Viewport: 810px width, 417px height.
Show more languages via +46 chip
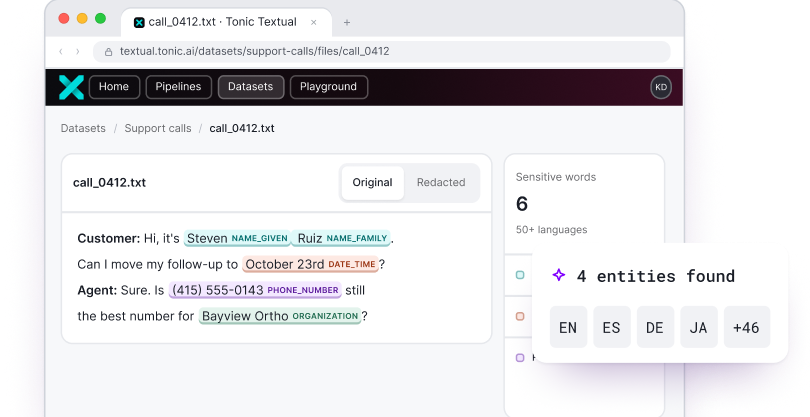tap(746, 327)
